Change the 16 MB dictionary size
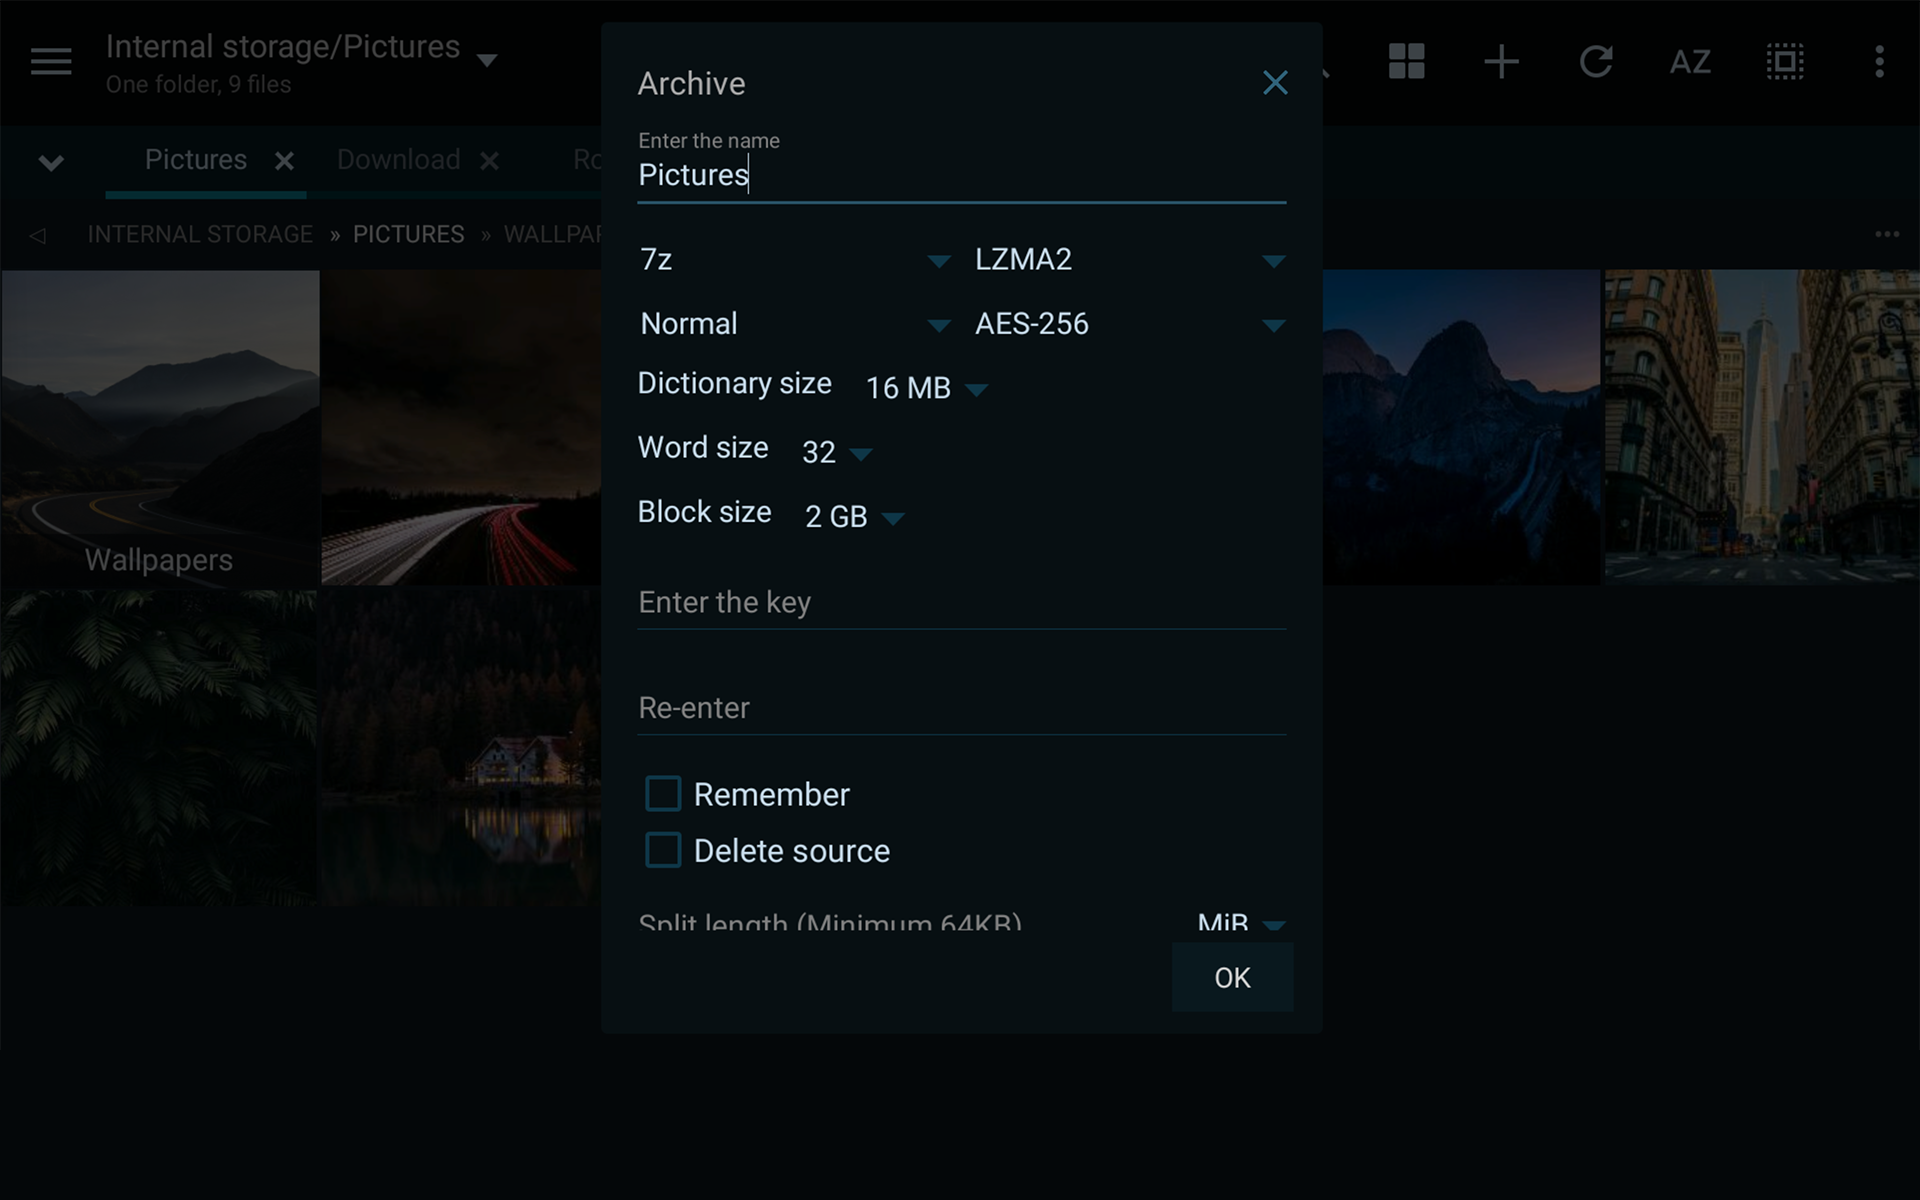 [x=926, y=388]
